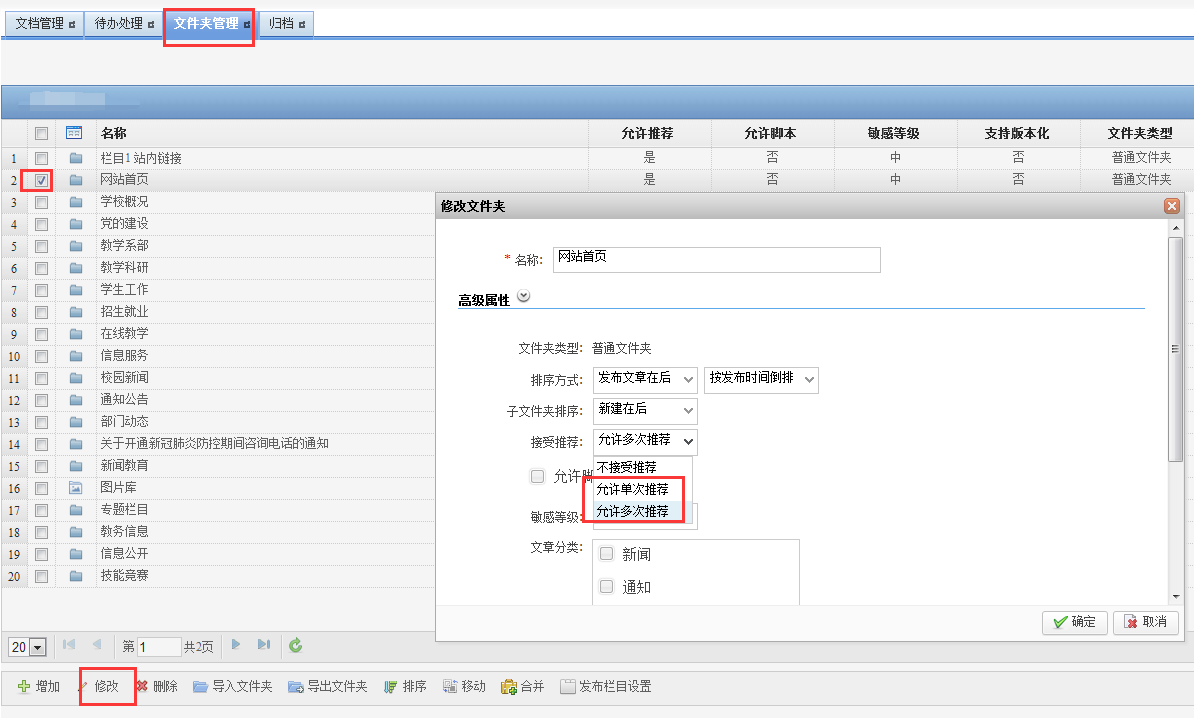Switch to the 文档管理 tab
The height and width of the screenshot is (718, 1194).
tap(46, 24)
